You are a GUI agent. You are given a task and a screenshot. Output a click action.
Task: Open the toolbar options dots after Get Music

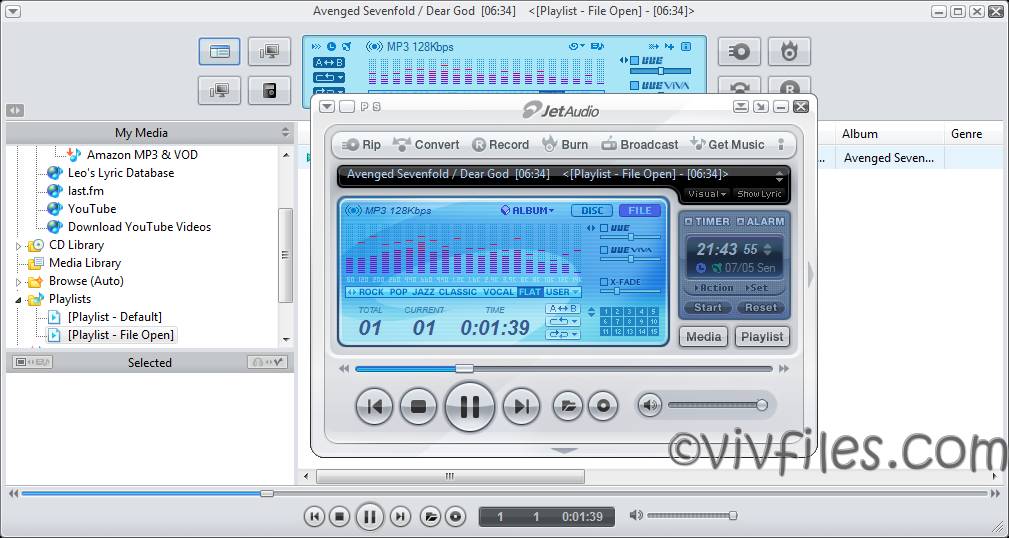(781, 145)
